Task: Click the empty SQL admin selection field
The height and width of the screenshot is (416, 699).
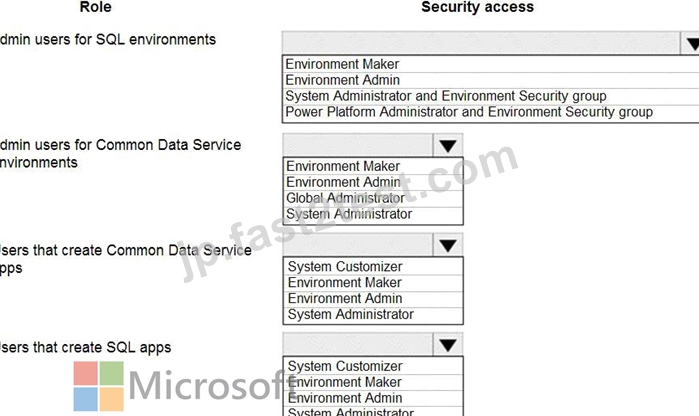Action: pos(481,43)
